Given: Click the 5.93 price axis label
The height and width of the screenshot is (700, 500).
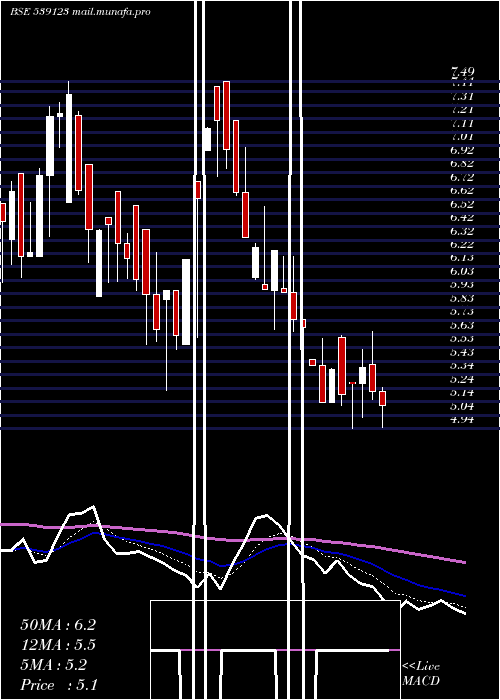Looking at the screenshot, I should point(462,284).
